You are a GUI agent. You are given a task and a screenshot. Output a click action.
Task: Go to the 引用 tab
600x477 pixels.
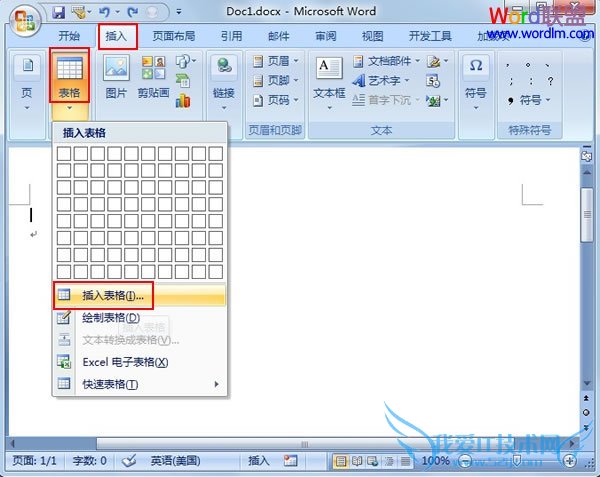[232, 36]
